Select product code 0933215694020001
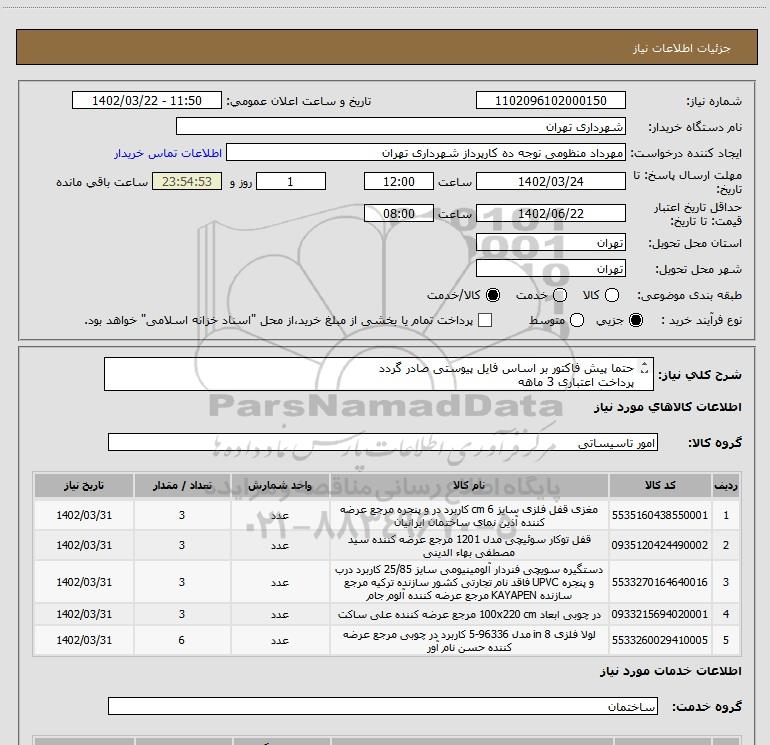Viewport: 770px width, 745px height. 660,614
